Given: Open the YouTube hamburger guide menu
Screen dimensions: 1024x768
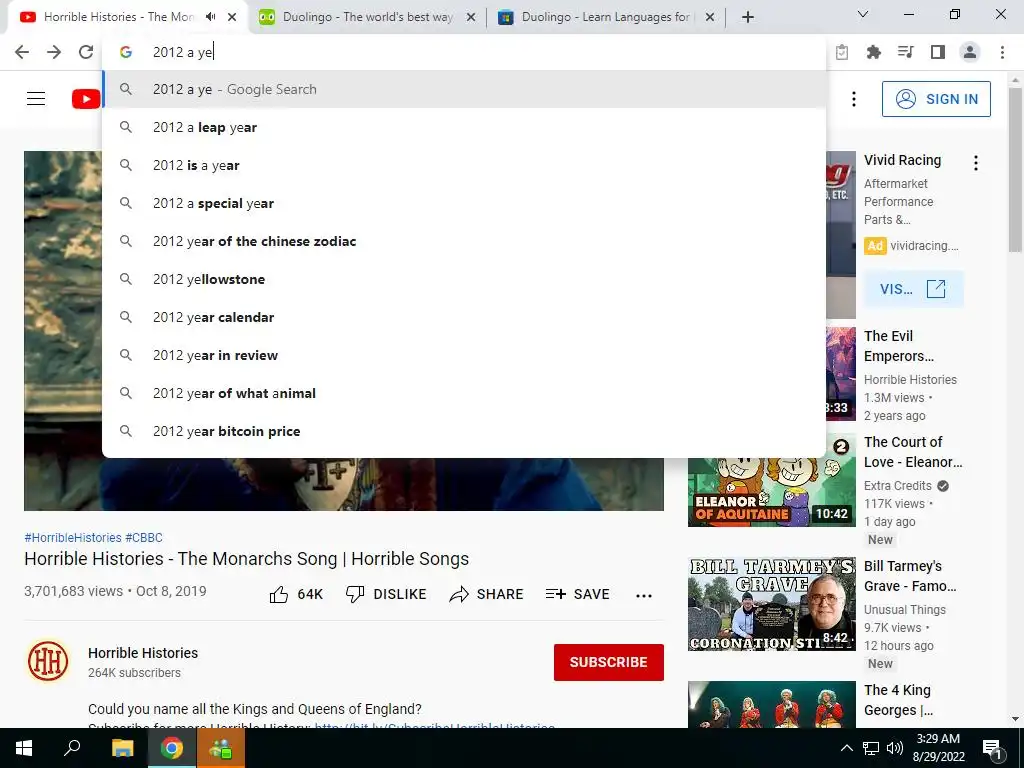Looking at the screenshot, I should [36, 99].
